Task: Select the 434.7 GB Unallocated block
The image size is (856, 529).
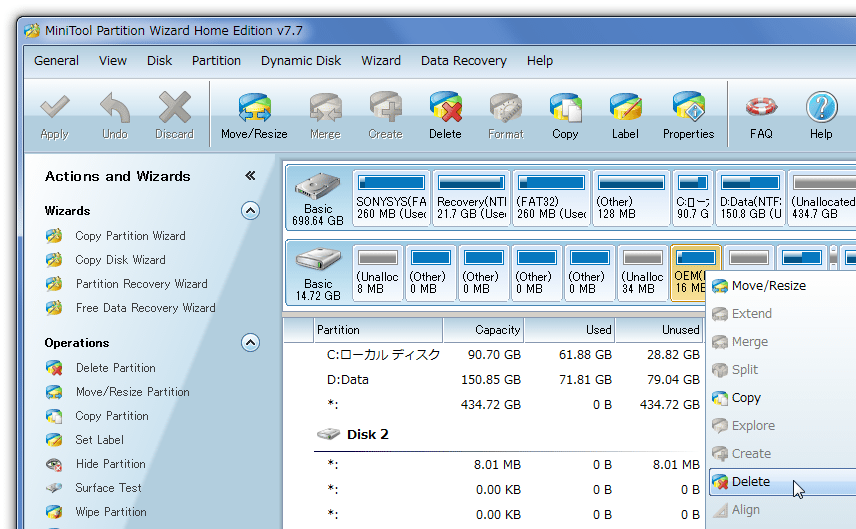Action: (822, 198)
